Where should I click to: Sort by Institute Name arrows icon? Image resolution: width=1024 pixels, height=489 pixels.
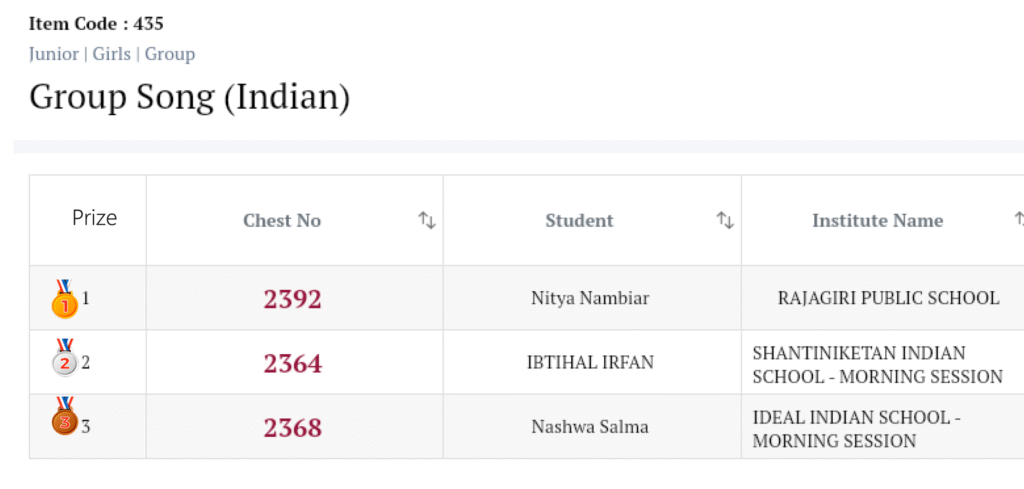pos(1018,219)
